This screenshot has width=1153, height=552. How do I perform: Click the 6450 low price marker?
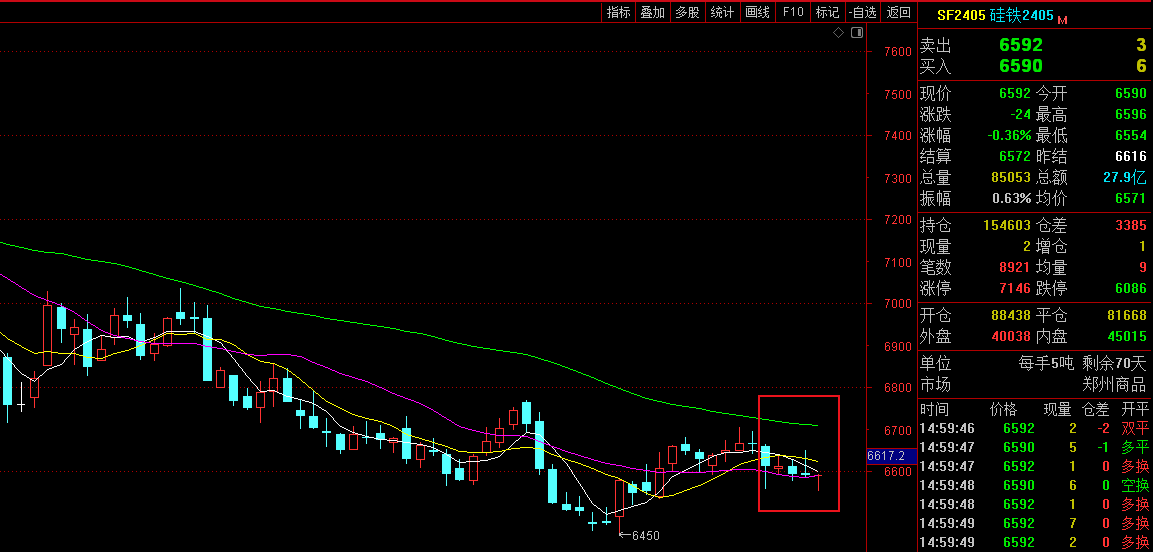(x=644, y=535)
